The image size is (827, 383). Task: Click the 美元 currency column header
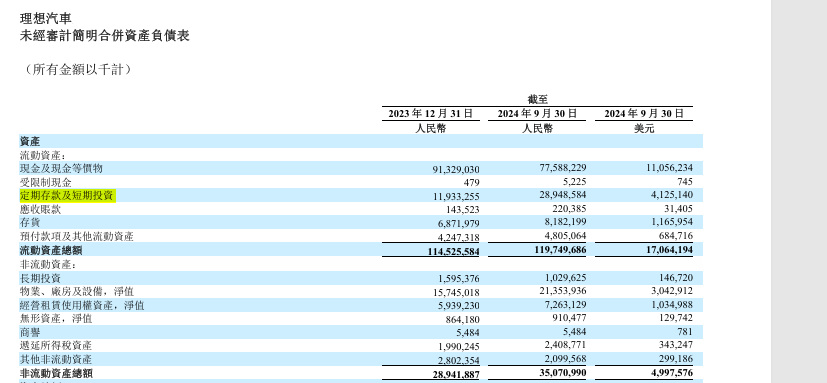click(x=644, y=128)
